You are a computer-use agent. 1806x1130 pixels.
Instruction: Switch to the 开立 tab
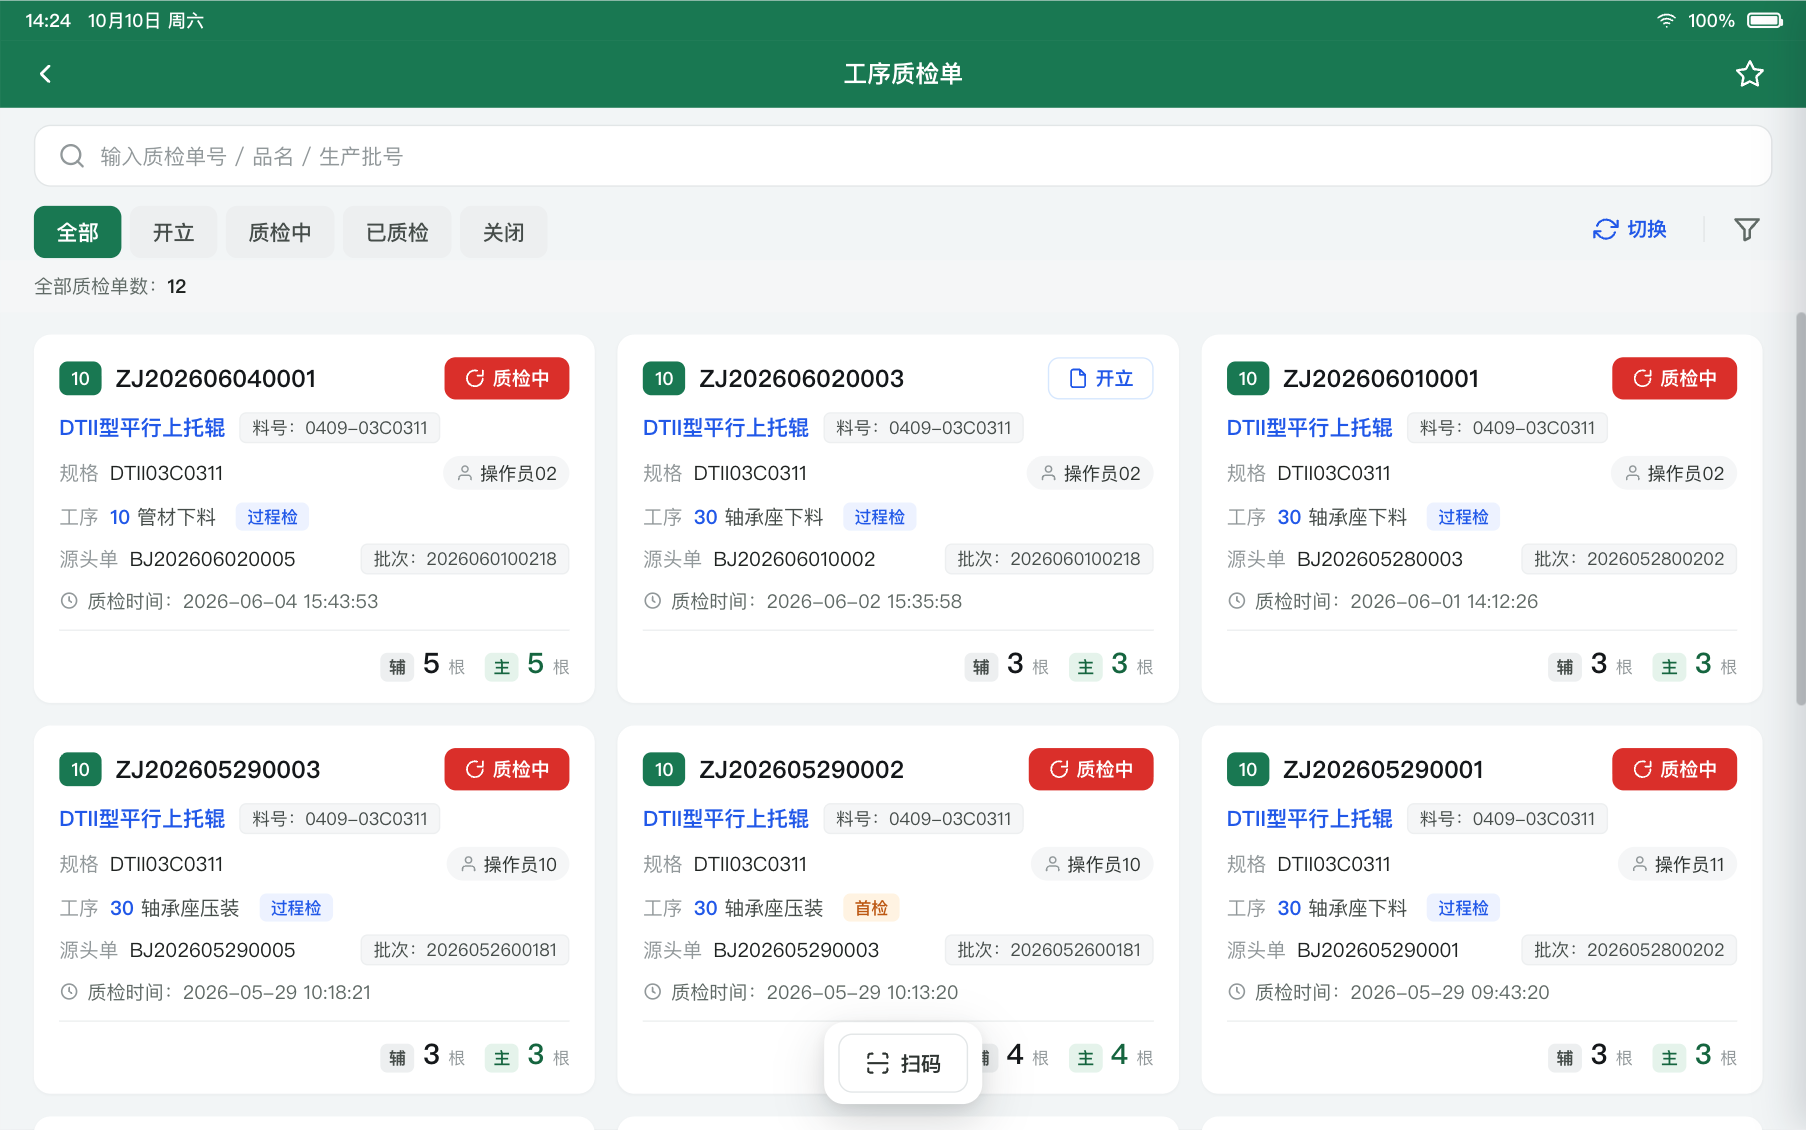pyautogui.click(x=173, y=232)
